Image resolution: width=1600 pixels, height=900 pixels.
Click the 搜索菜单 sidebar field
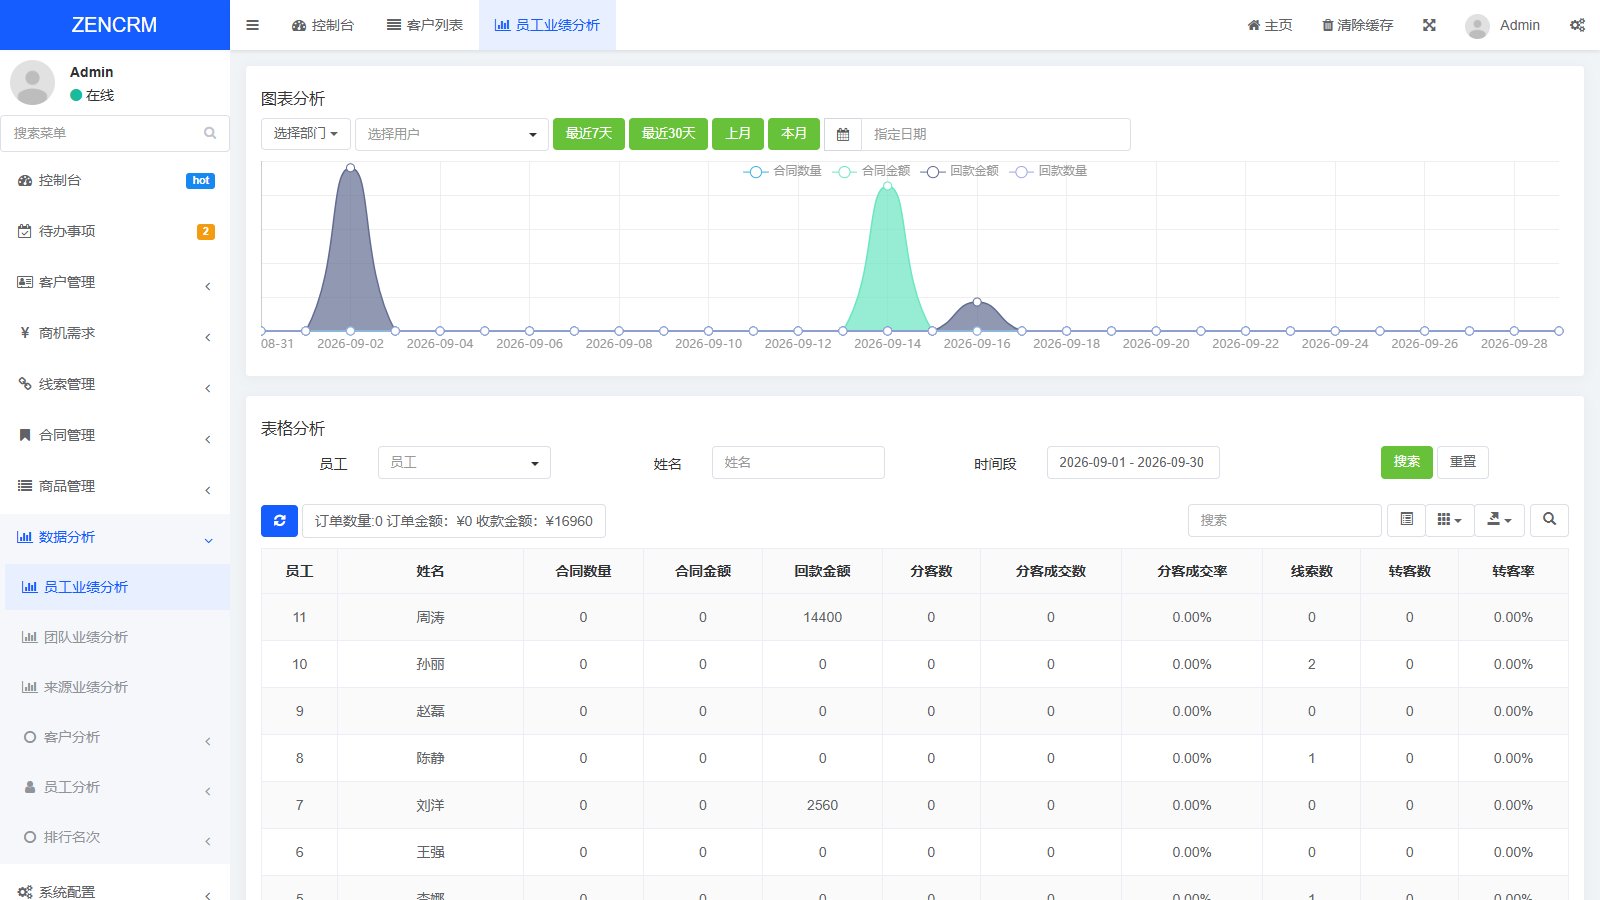point(115,133)
